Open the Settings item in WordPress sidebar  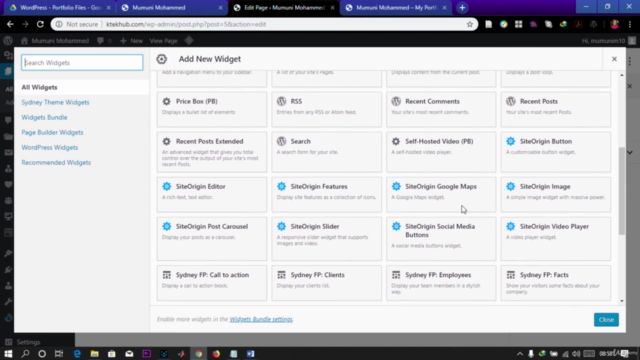pyautogui.click(x=24, y=342)
